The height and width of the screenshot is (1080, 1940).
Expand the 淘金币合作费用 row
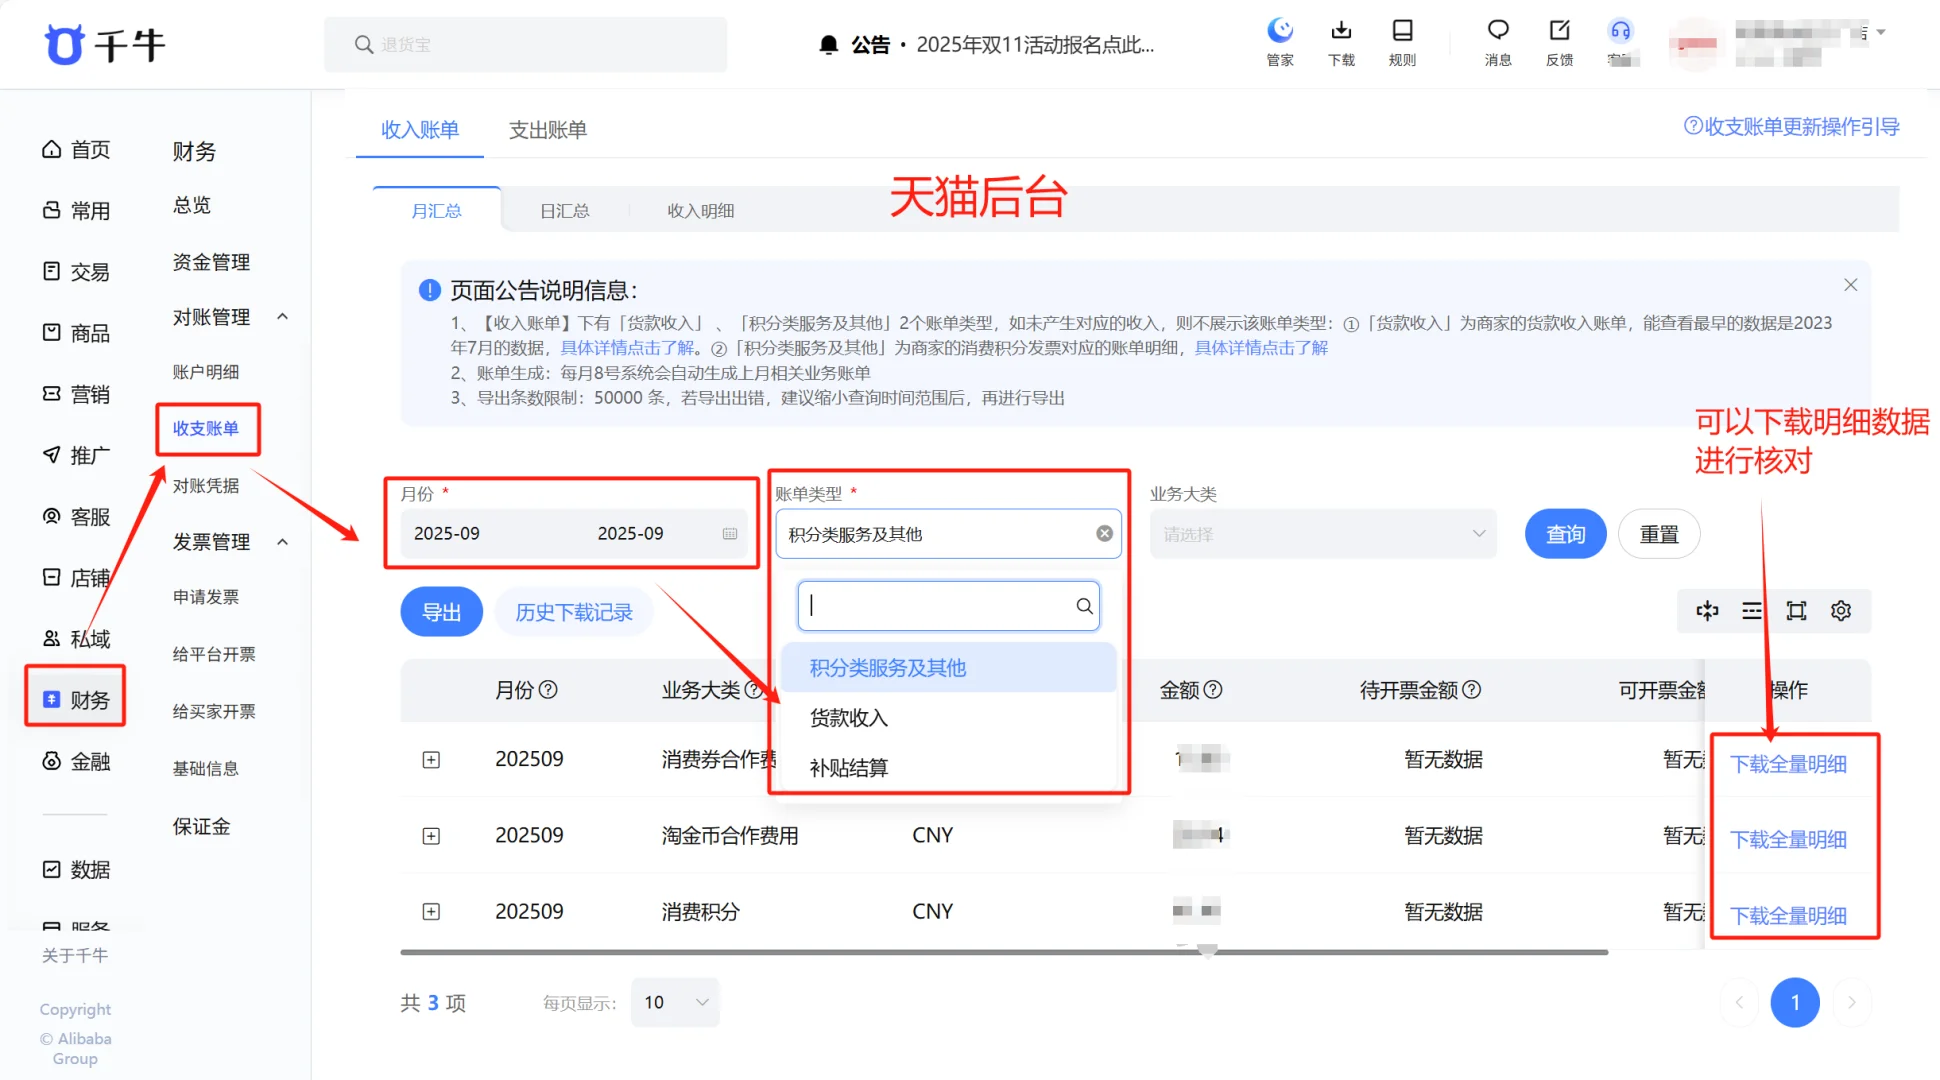pyautogui.click(x=431, y=836)
